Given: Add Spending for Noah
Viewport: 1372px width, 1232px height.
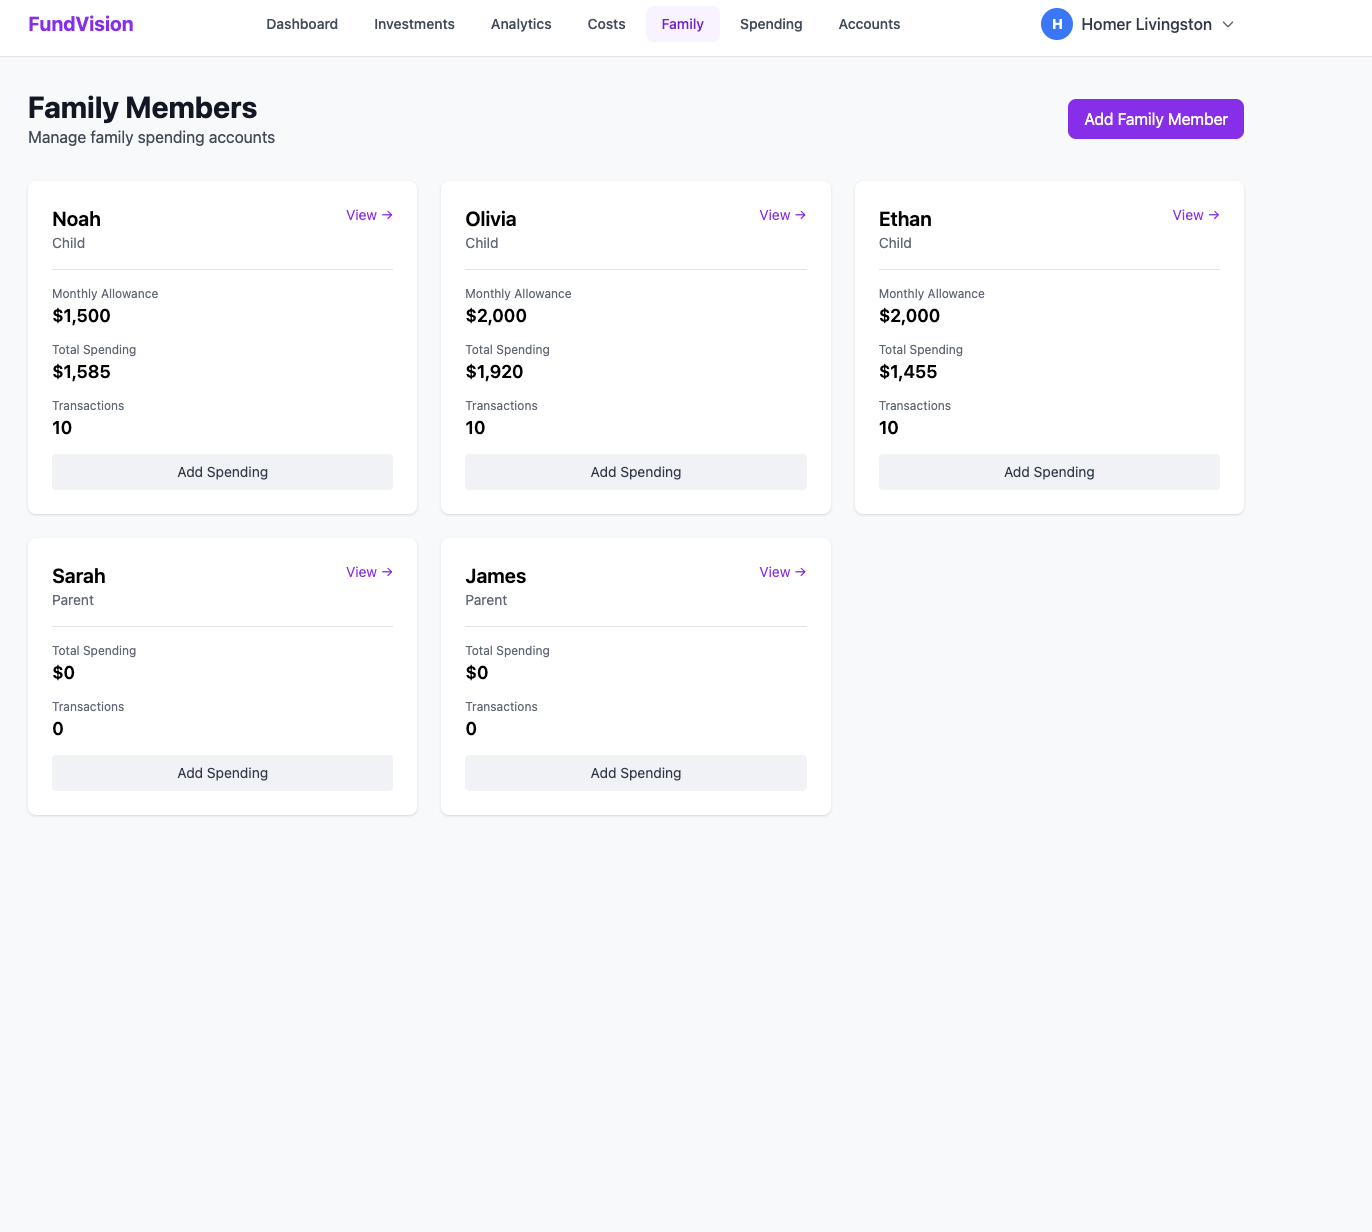Looking at the screenshot, I should click(222, 472).
